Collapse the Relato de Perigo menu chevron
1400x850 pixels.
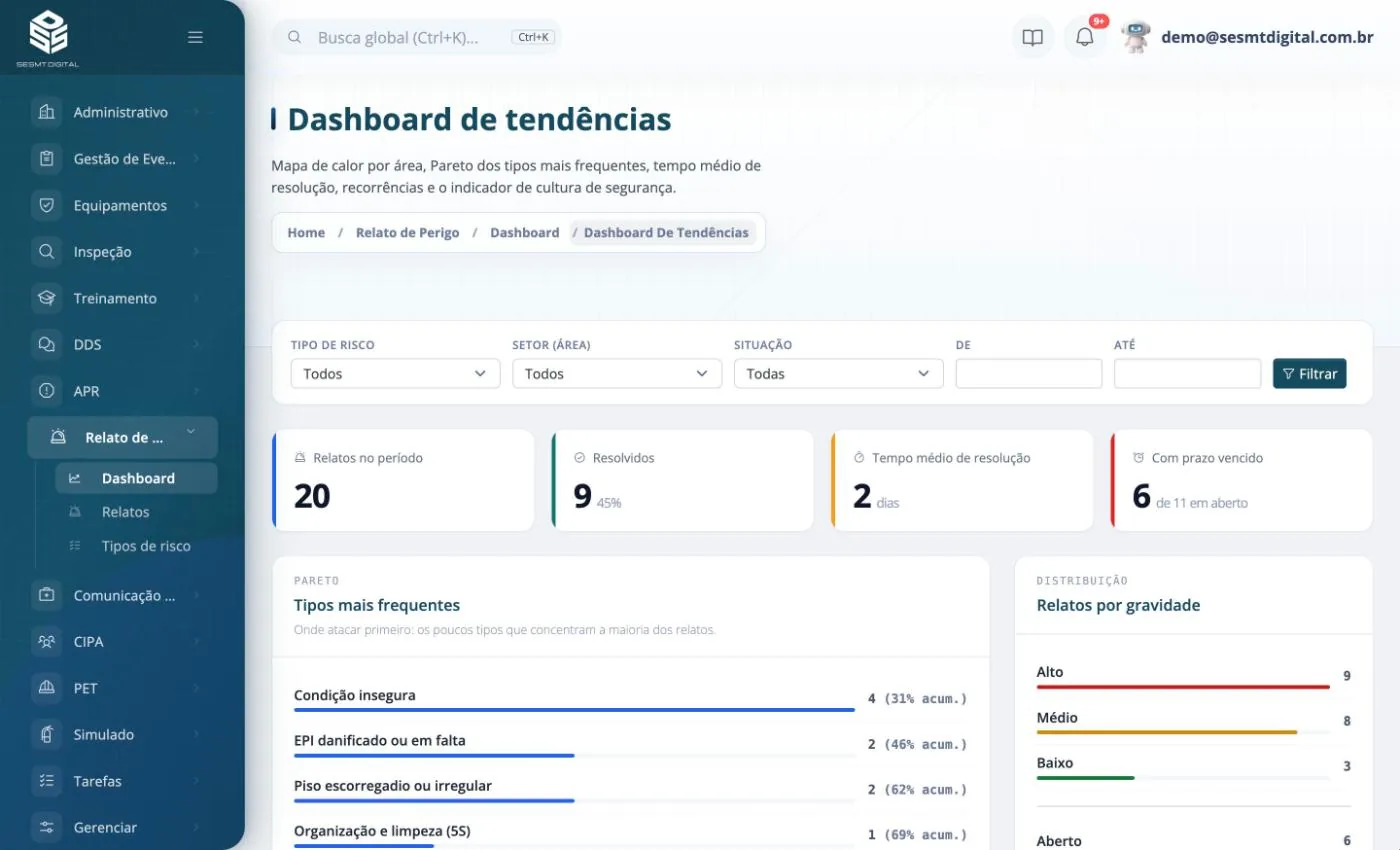[190, 433]
